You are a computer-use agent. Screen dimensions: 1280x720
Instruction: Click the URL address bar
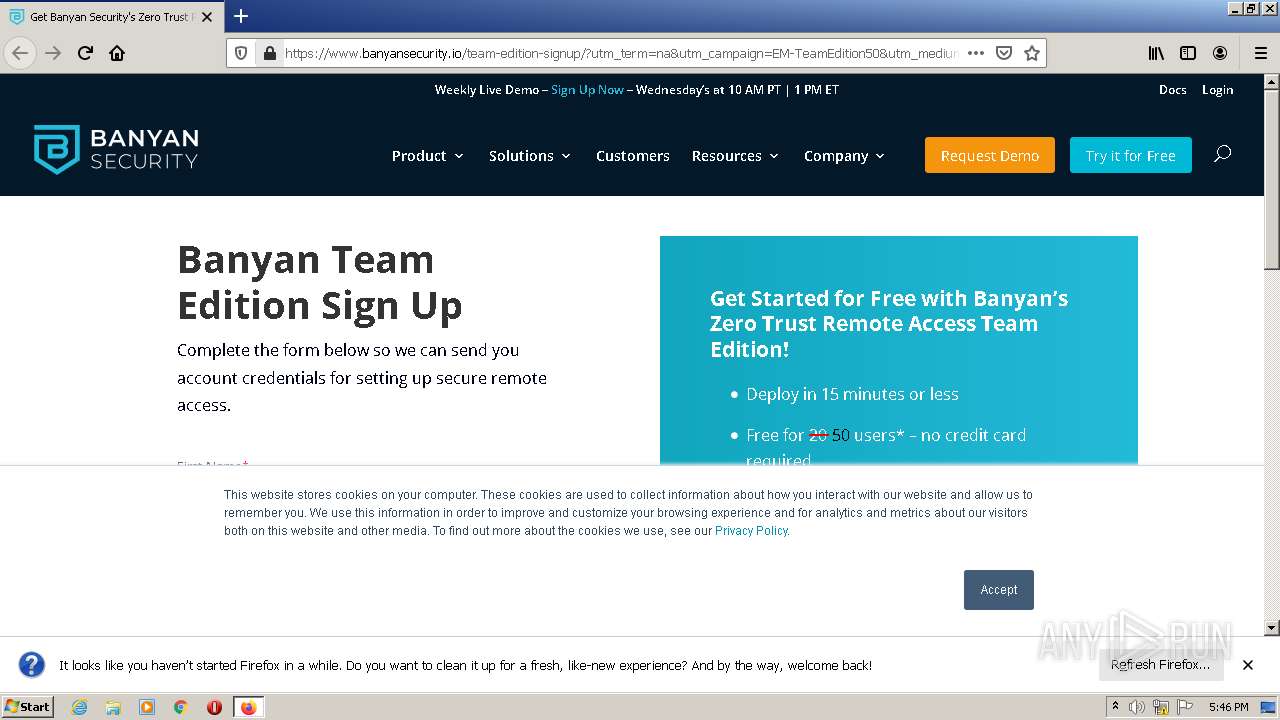pos(620,53)
